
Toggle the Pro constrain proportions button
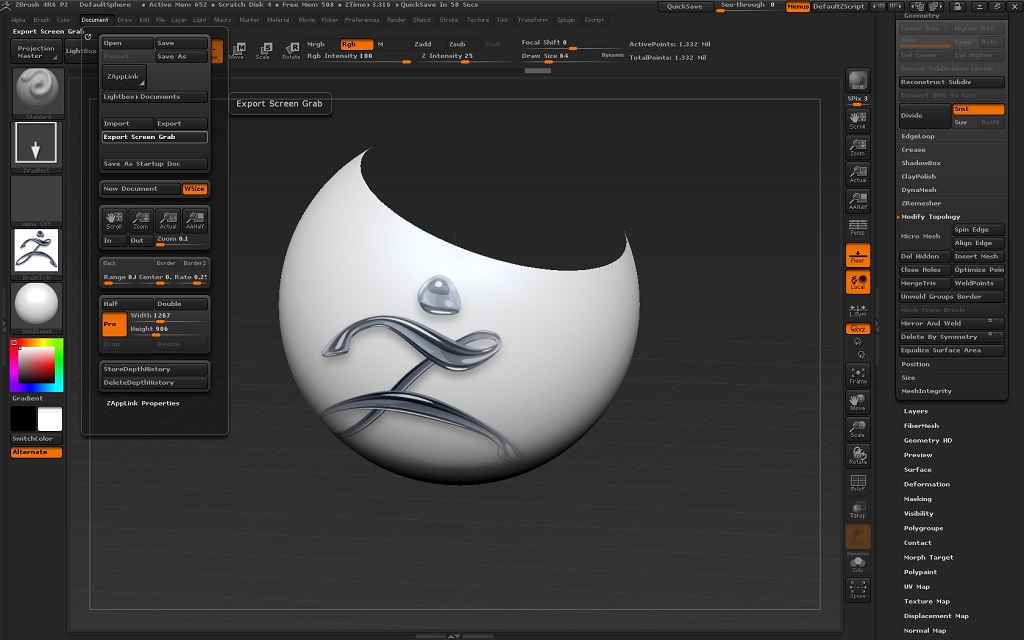(114, 324)
